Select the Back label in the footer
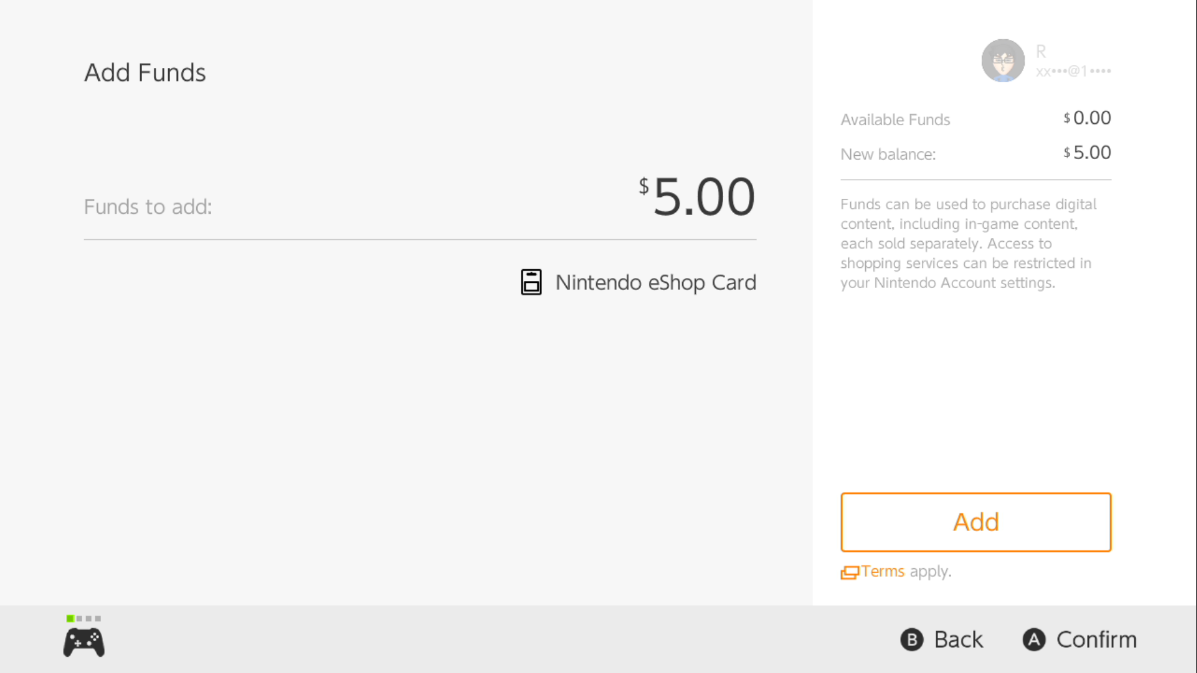 (958, 640)
